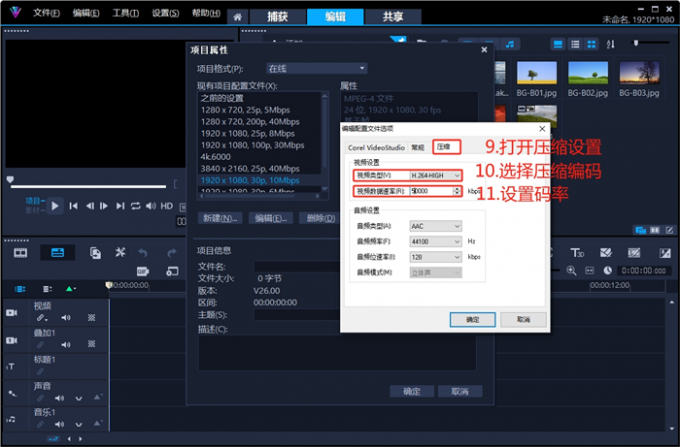Screen dimensions: 680x447
Task: Expand the 音频类型 AAC dropdown
Action: pos(435,226)
